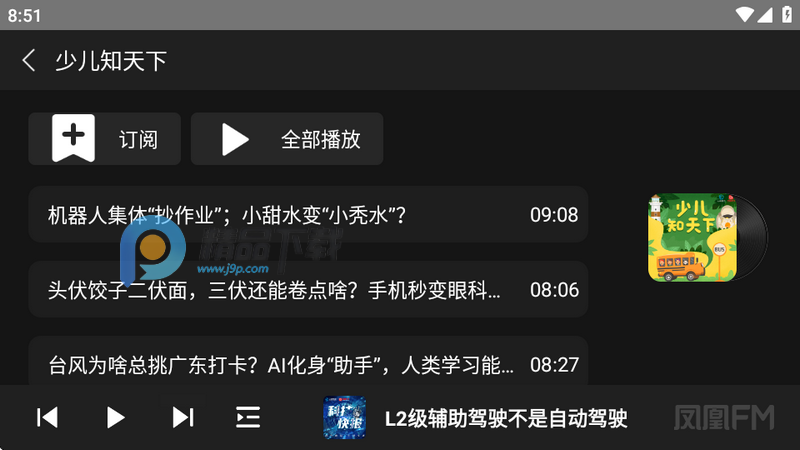
Task: Tap the back arrow beside 少儿知天下
Action: point(29,60)
